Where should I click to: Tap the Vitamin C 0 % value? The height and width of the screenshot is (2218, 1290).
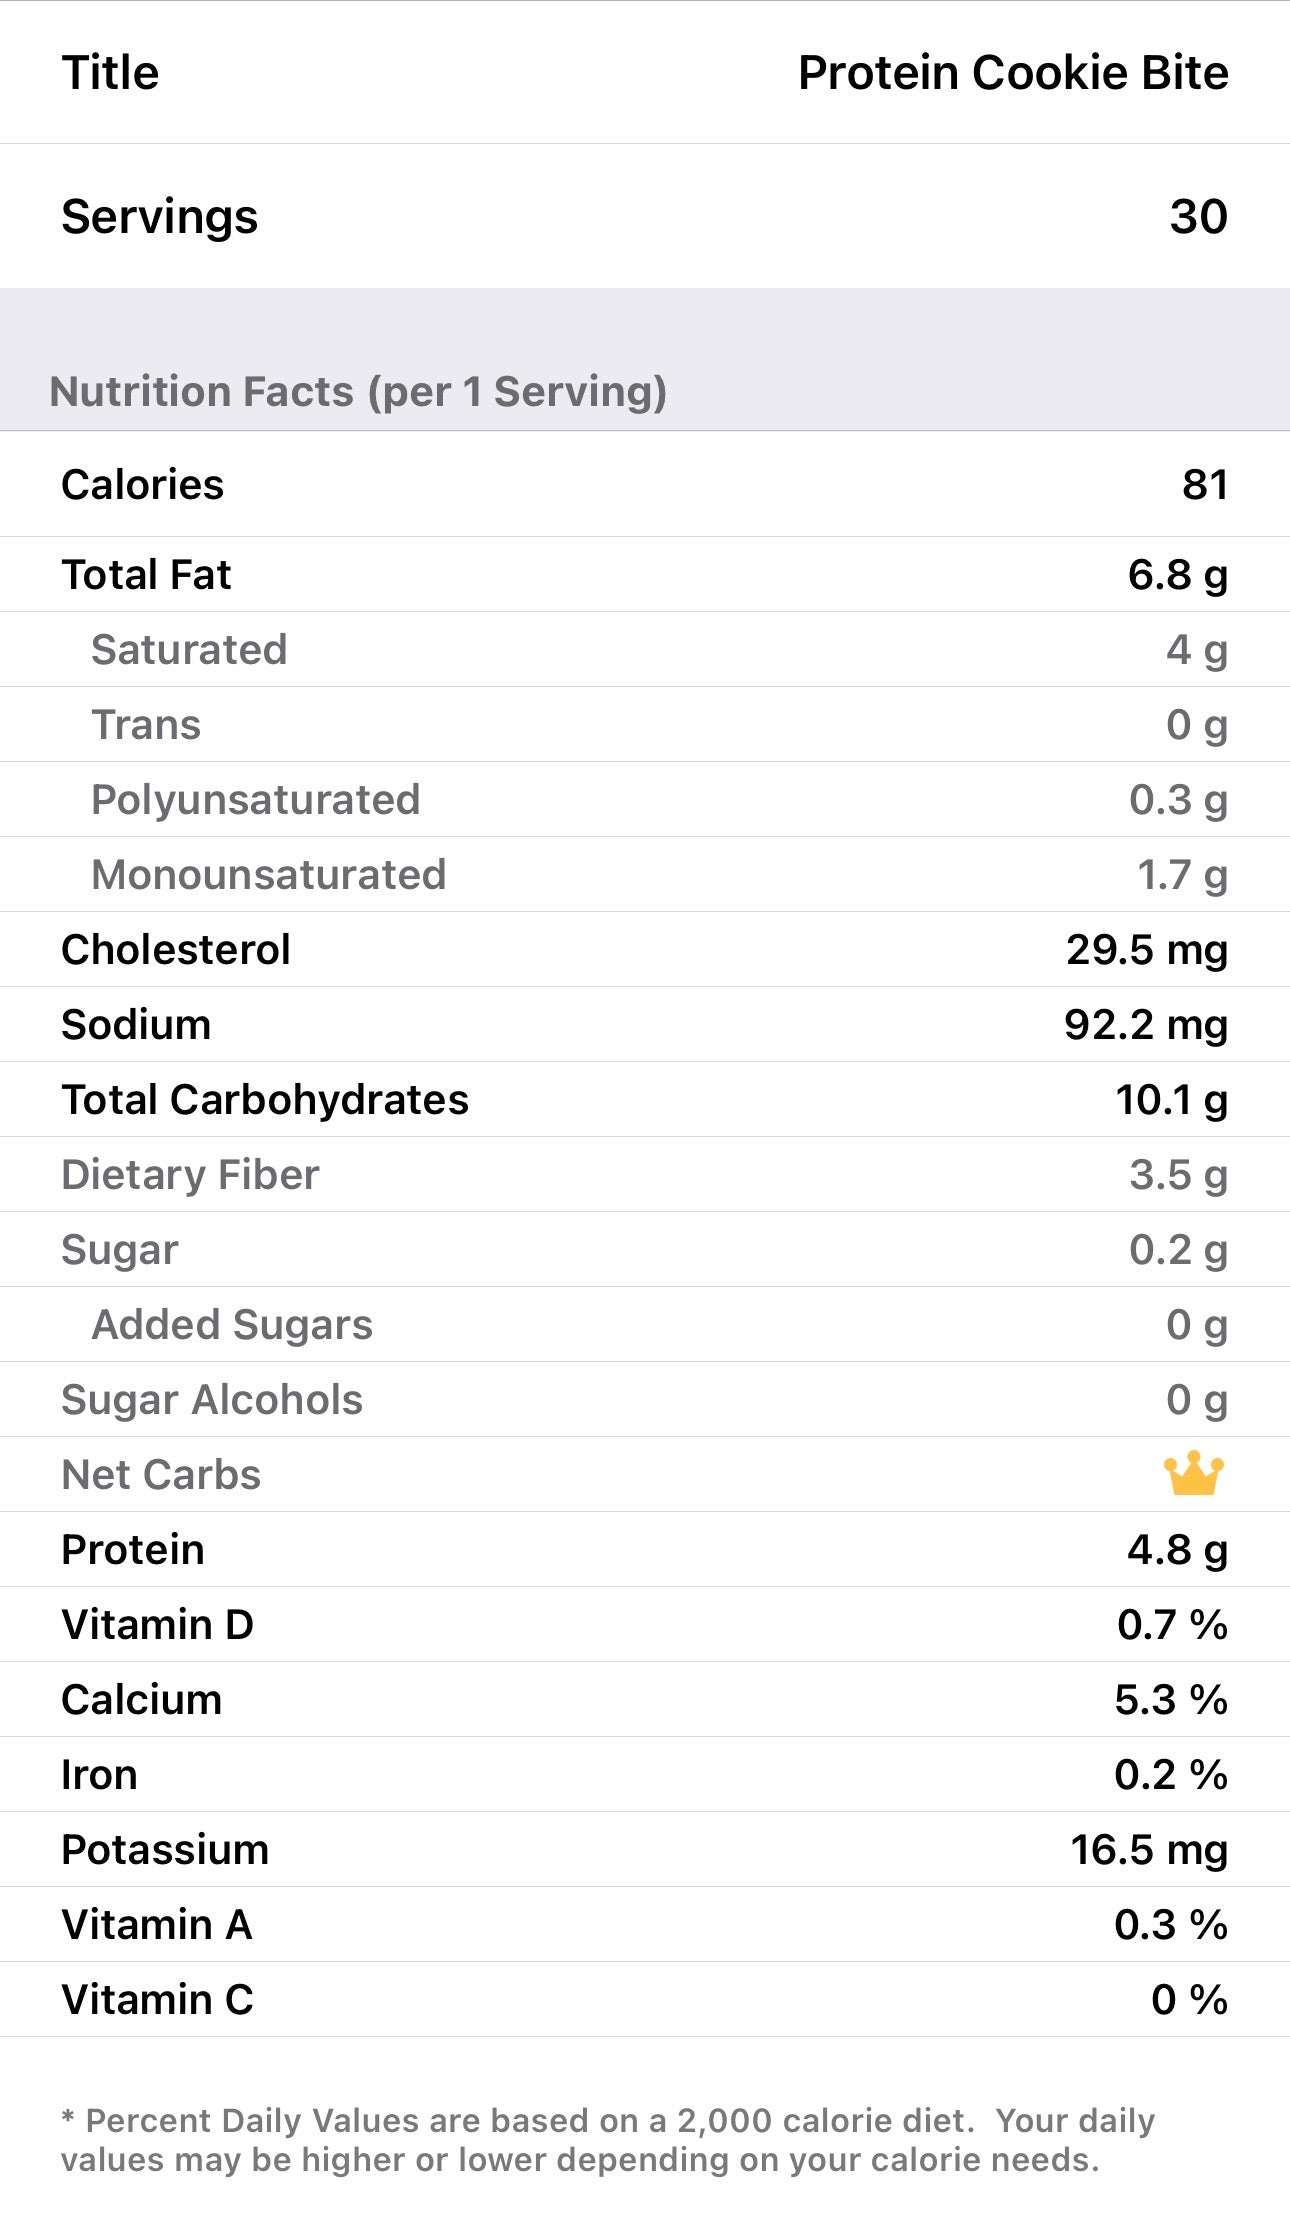coord(1189,1999)
